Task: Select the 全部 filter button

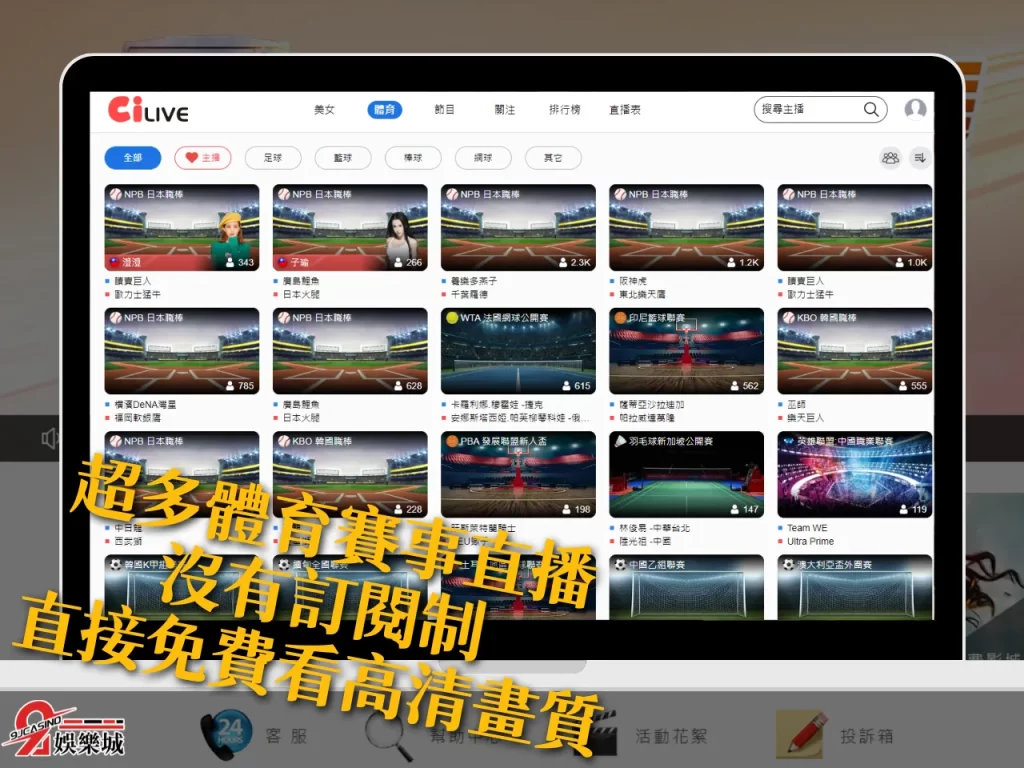Action: coord(132,158)
